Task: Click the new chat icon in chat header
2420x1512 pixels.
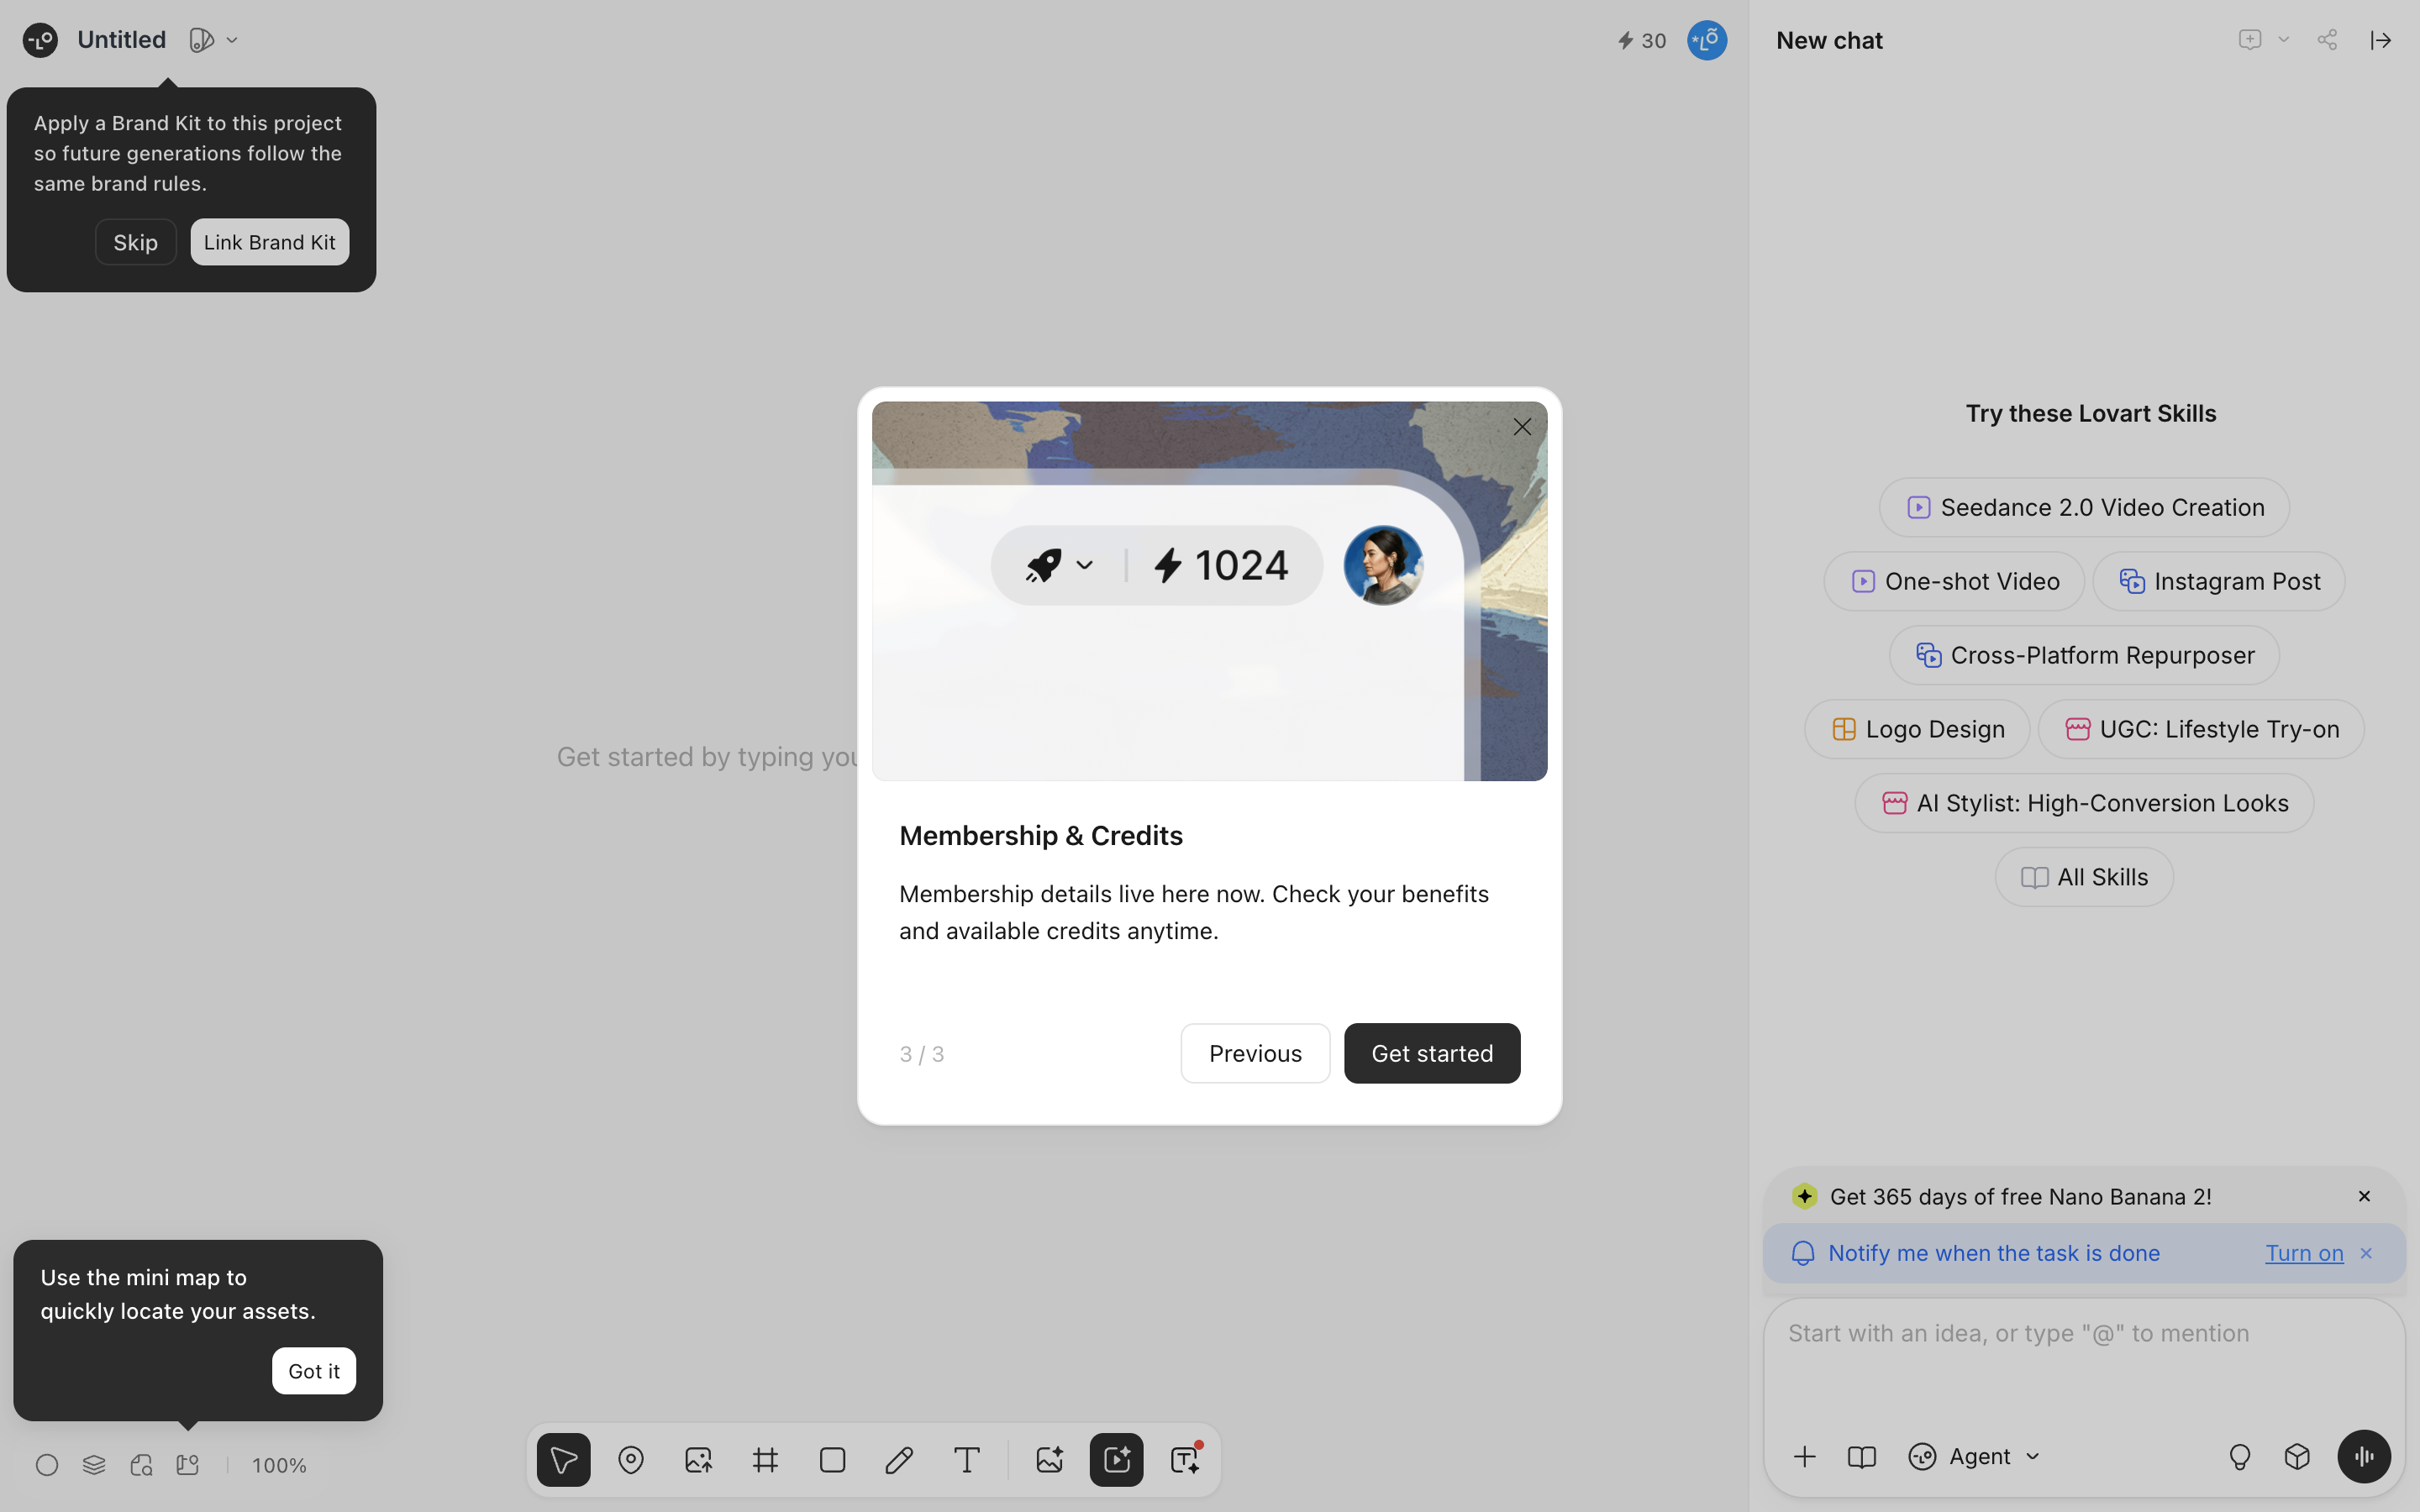Action: coord(2250,40)
